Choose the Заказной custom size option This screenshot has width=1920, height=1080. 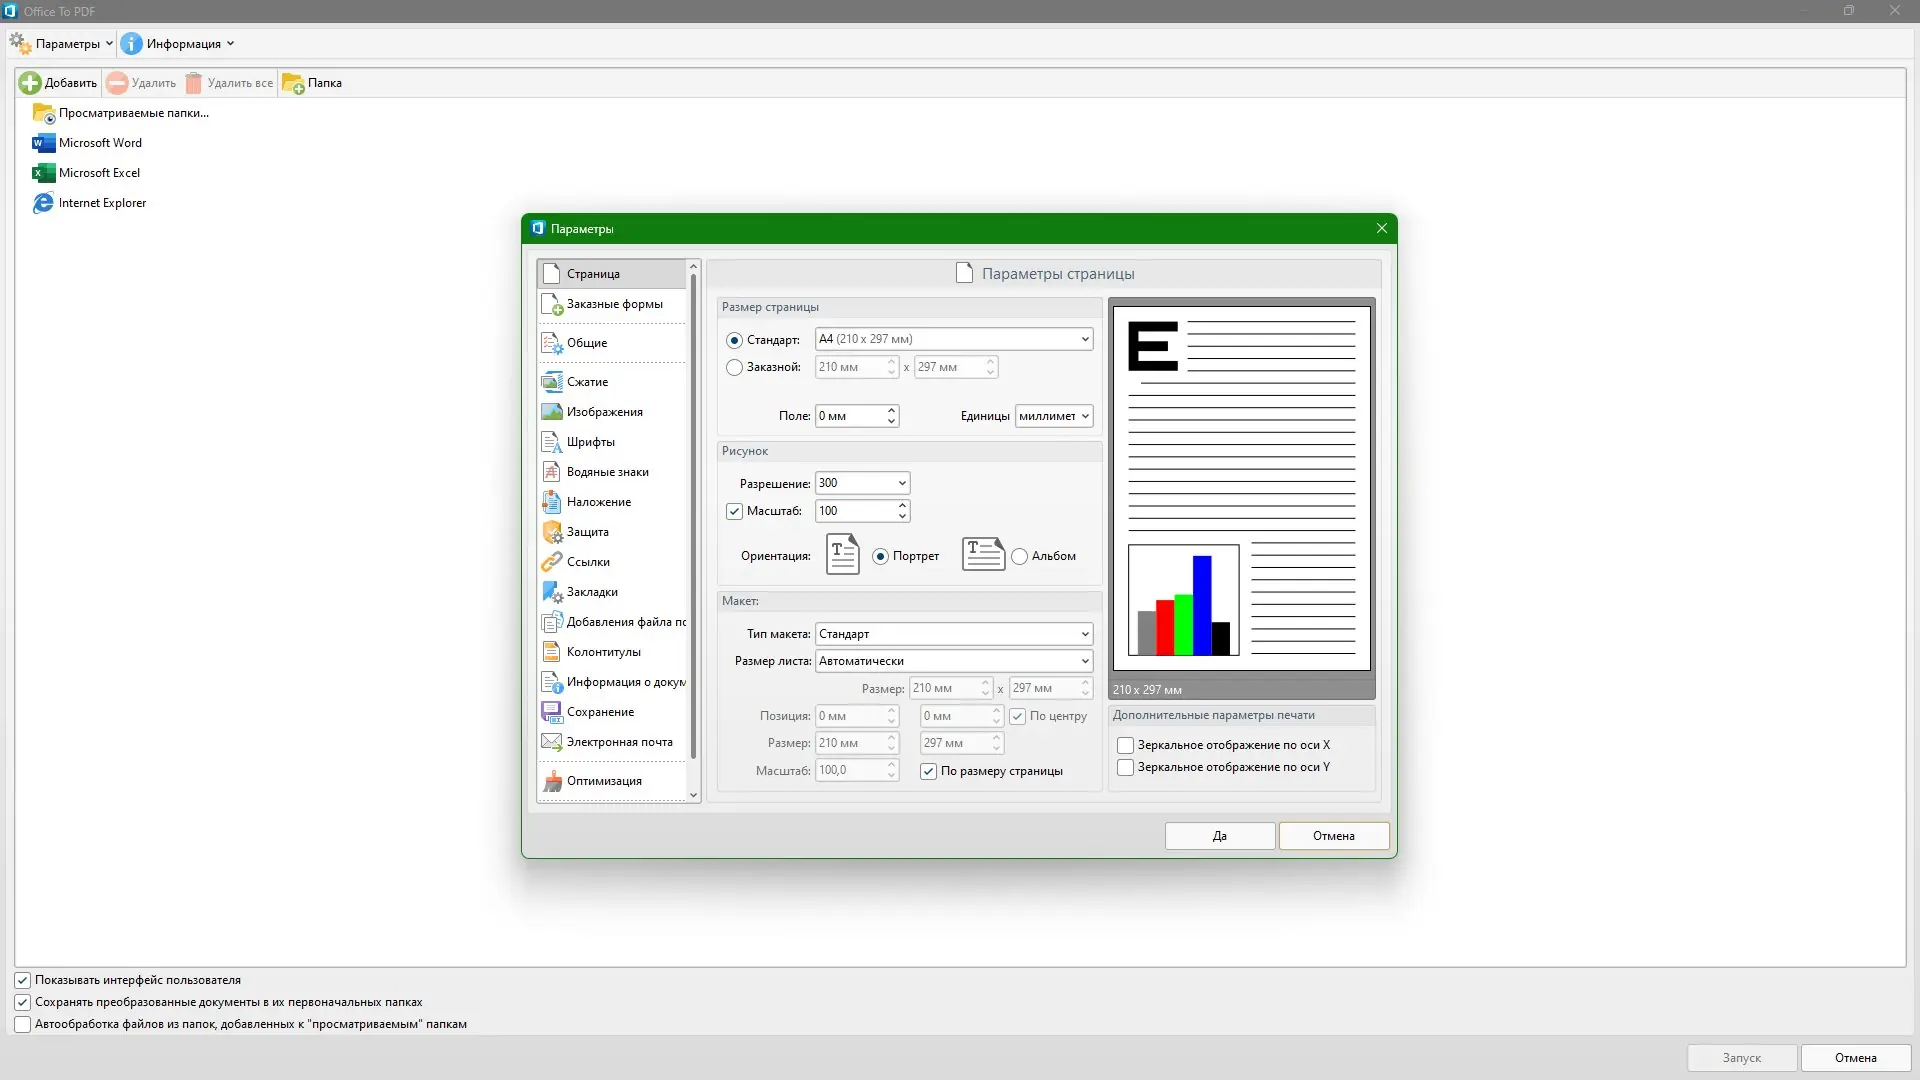point(735,368)
